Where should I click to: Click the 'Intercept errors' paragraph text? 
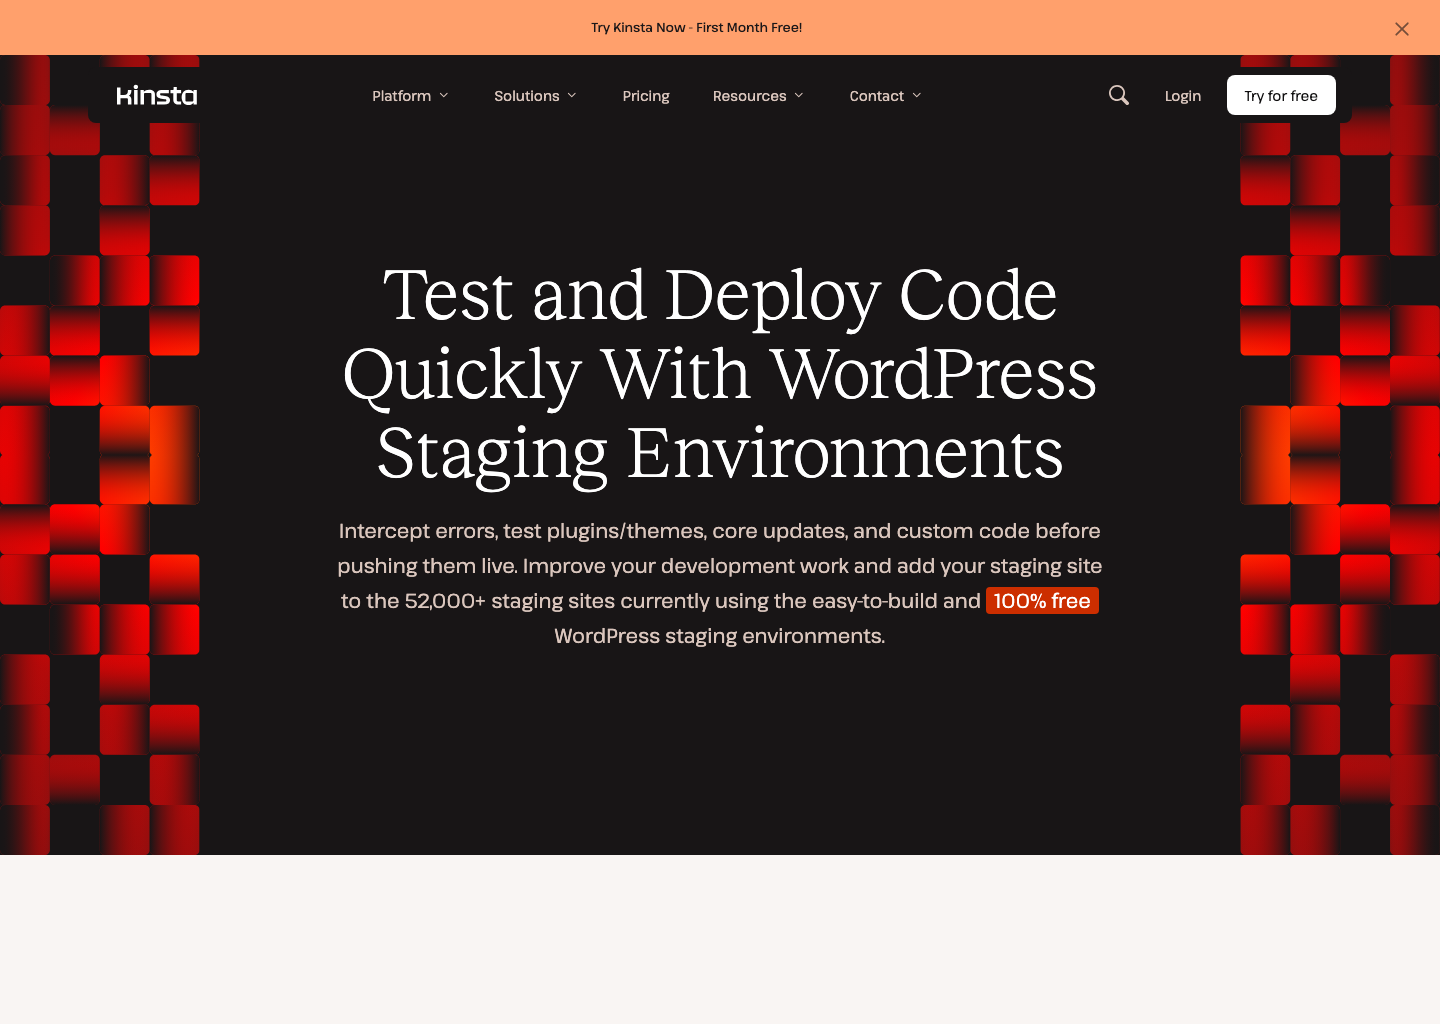click(x=720, y=584)
